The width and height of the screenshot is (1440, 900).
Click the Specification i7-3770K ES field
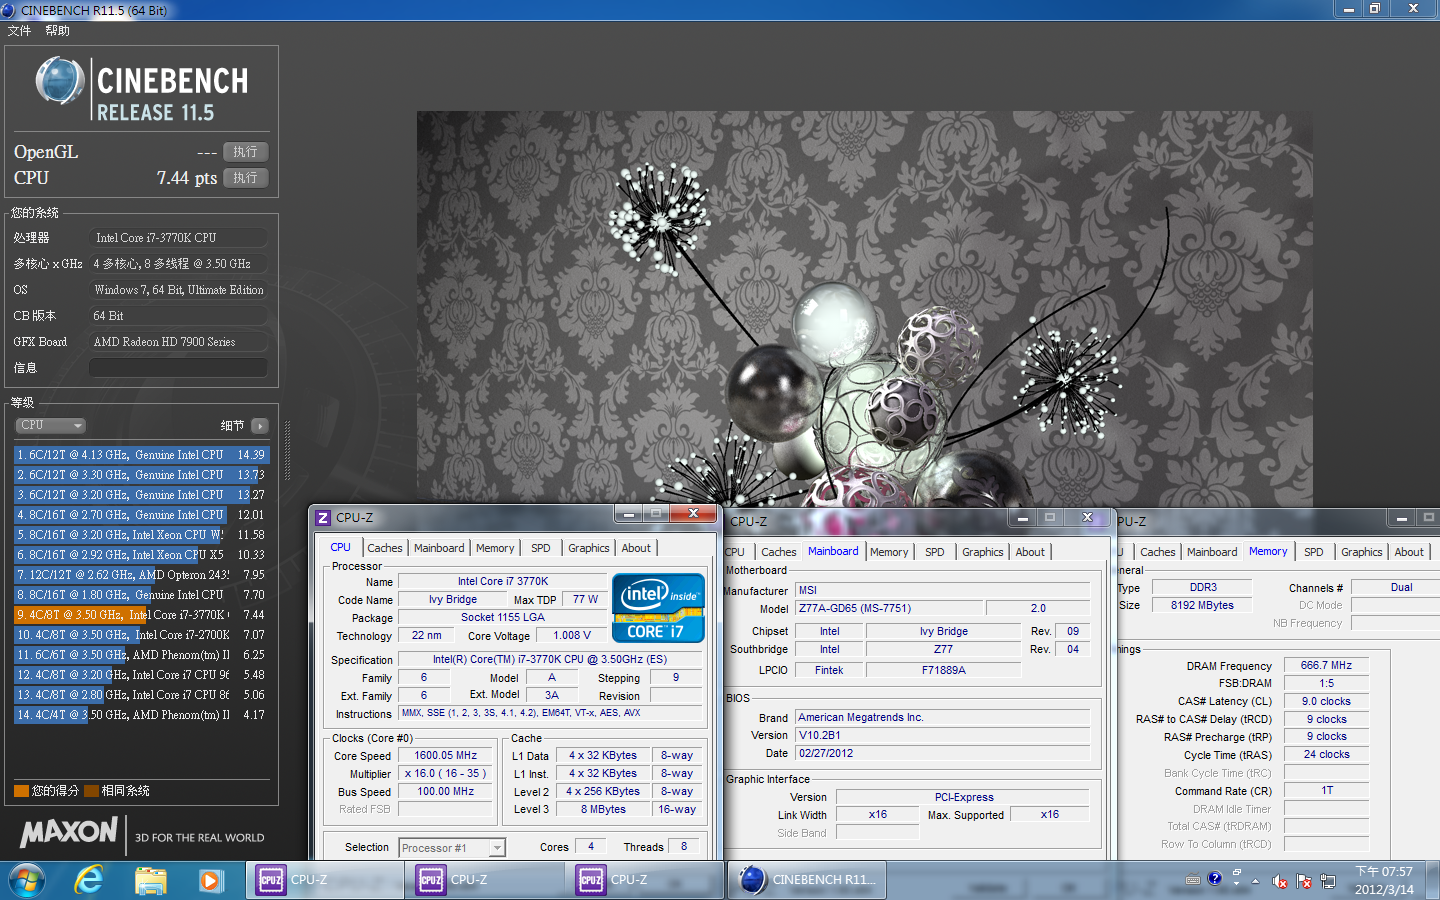click(x=550, y=660)
